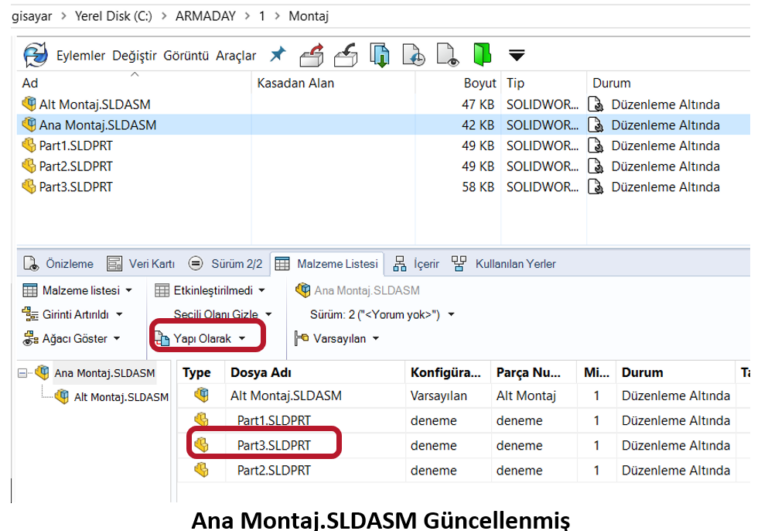This screenshot has width=768, height=531.
Task: Click the view file eye icon
Action: [448, 55]
